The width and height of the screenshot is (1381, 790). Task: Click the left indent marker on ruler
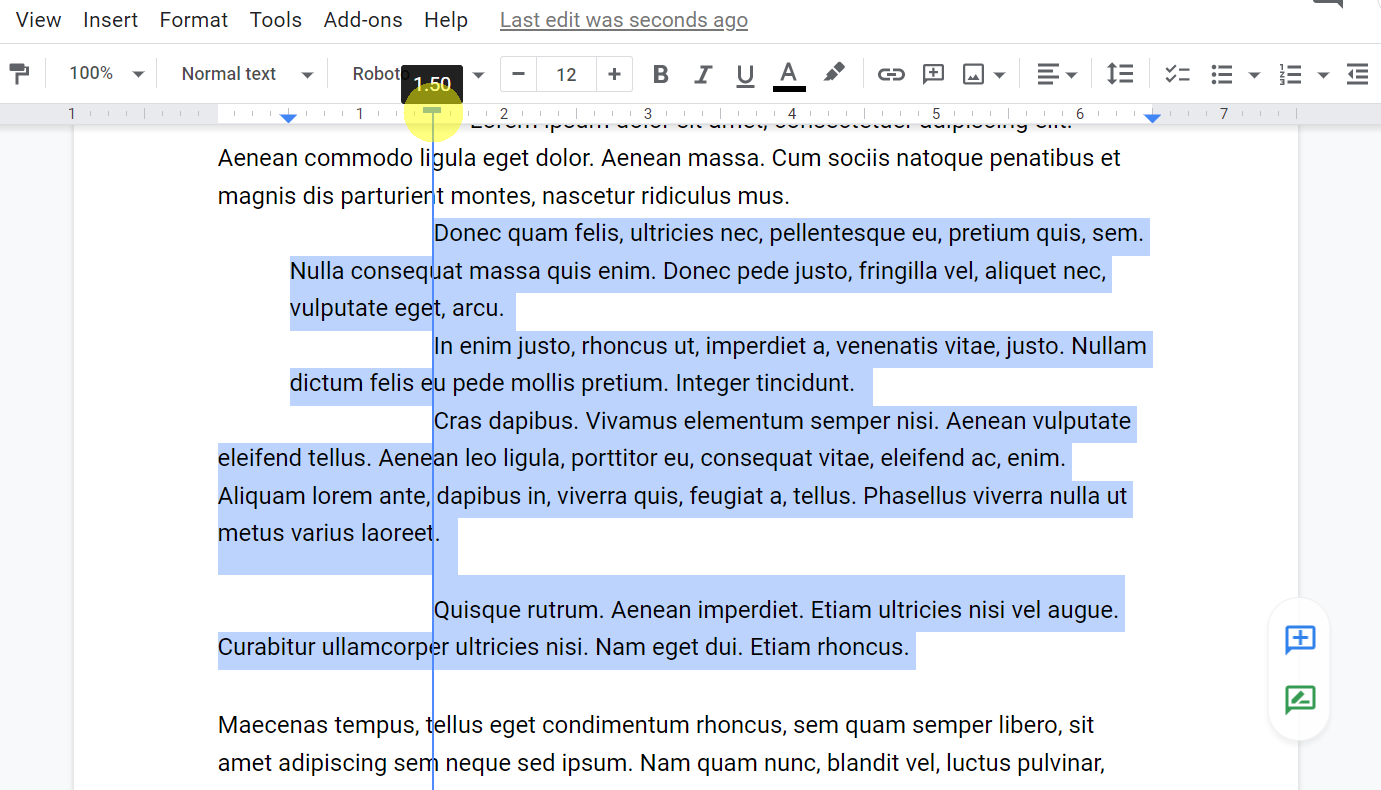(288, 118)
